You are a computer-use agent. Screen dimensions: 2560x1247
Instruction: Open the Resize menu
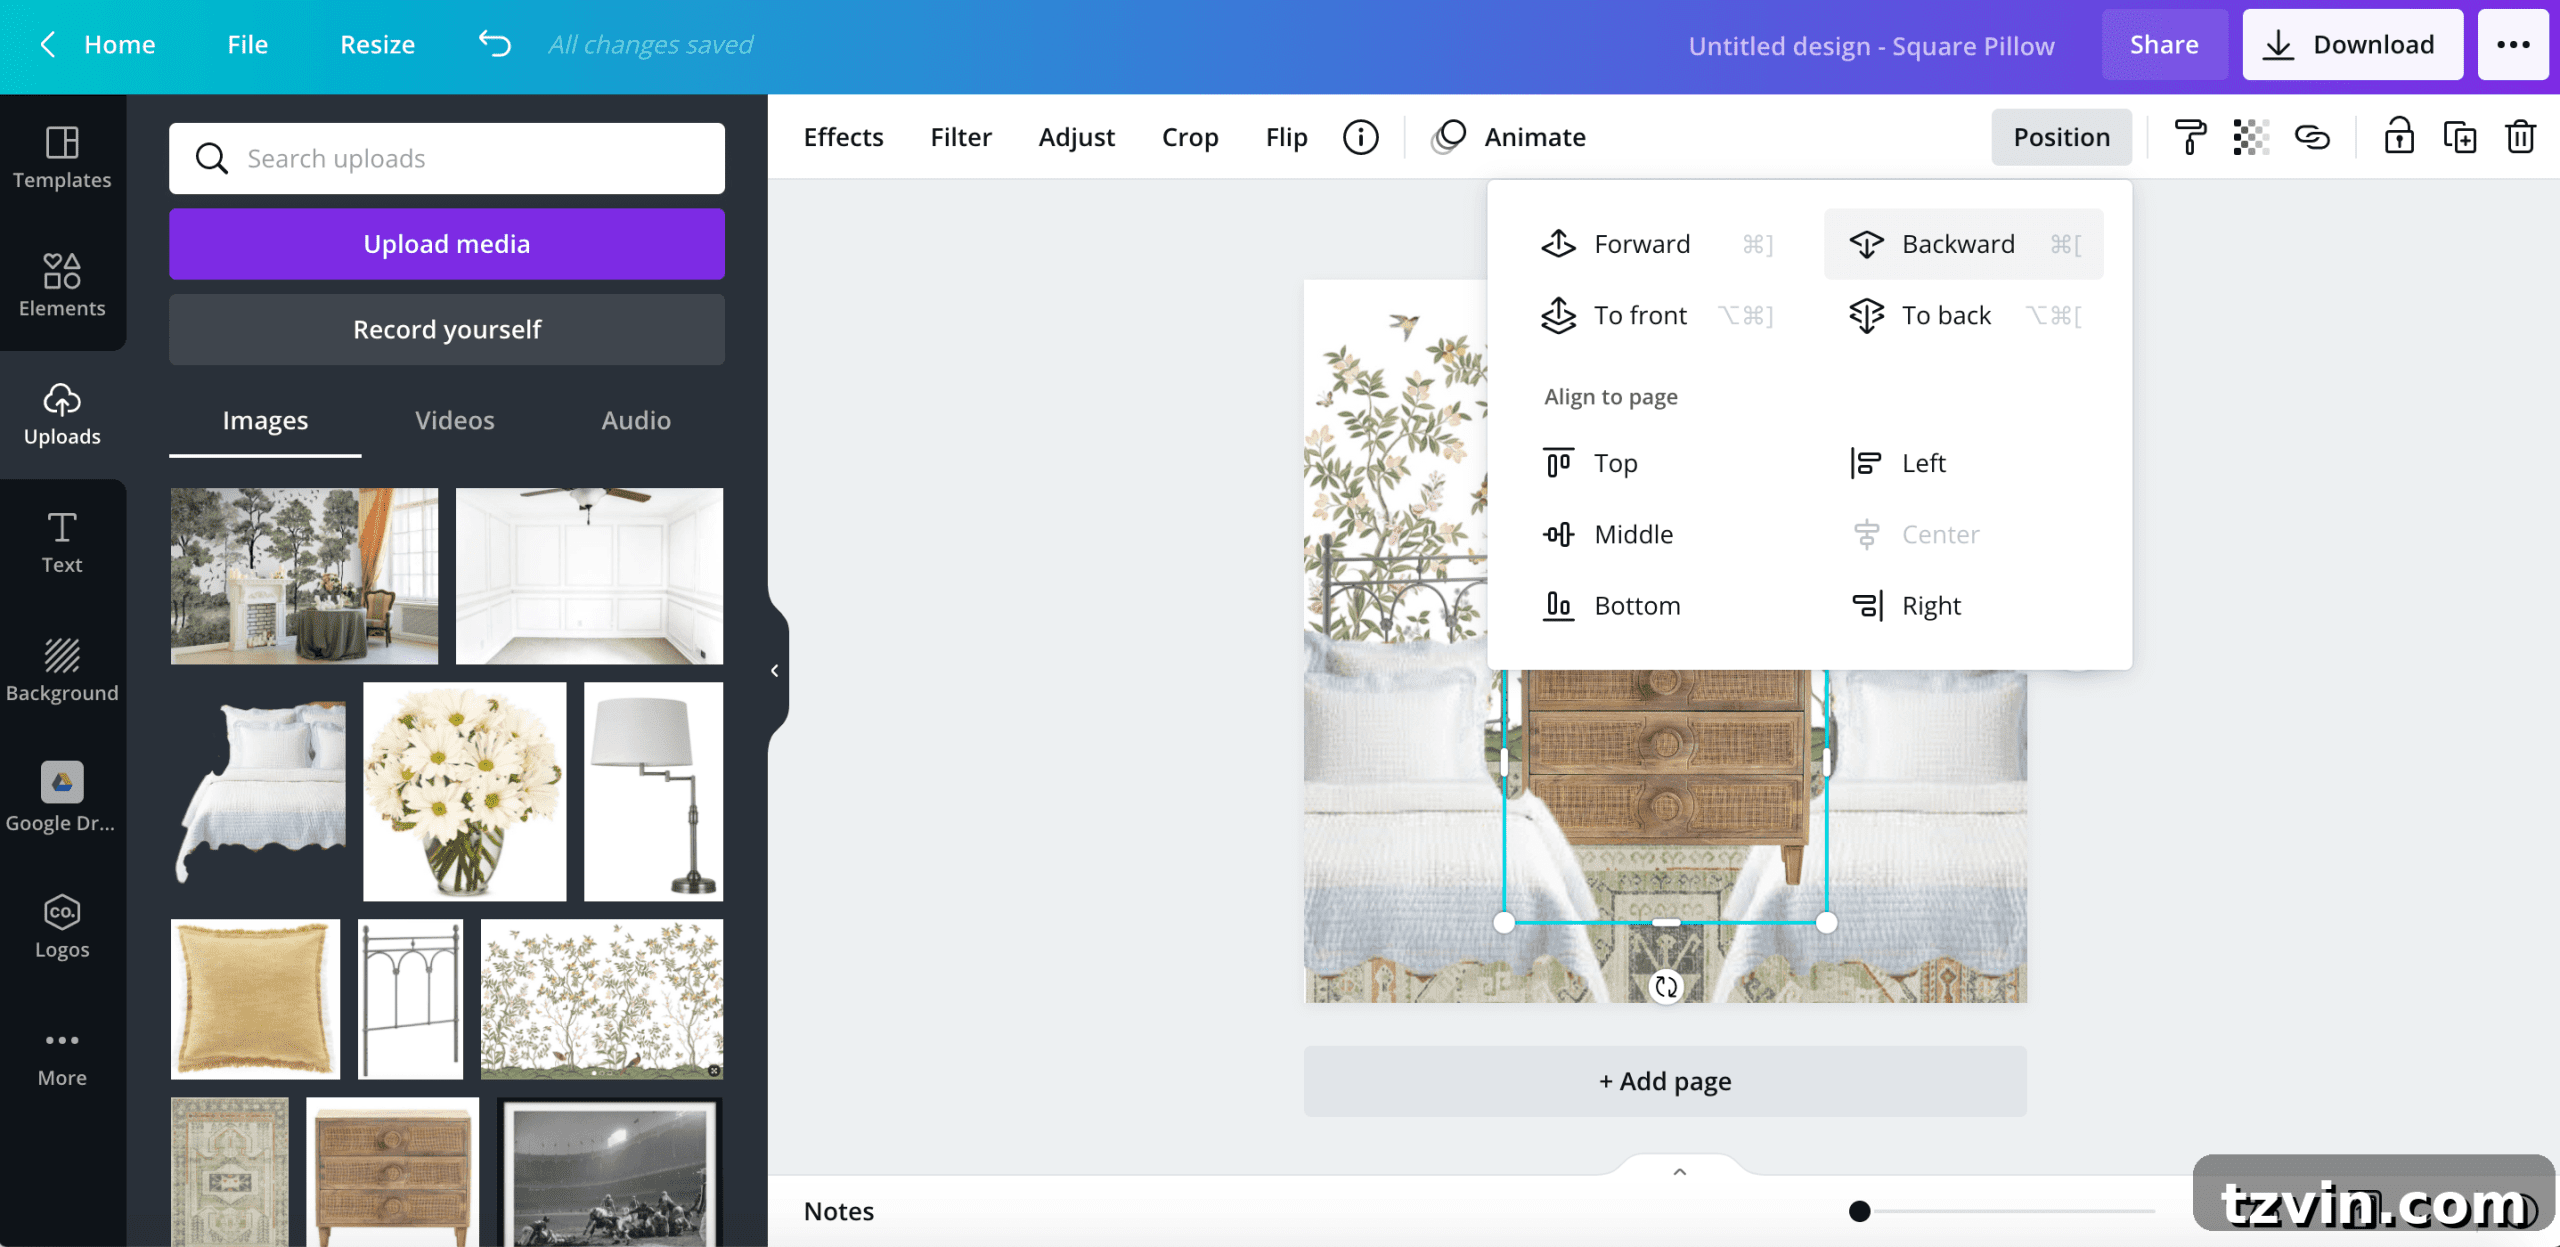(377, 44)
